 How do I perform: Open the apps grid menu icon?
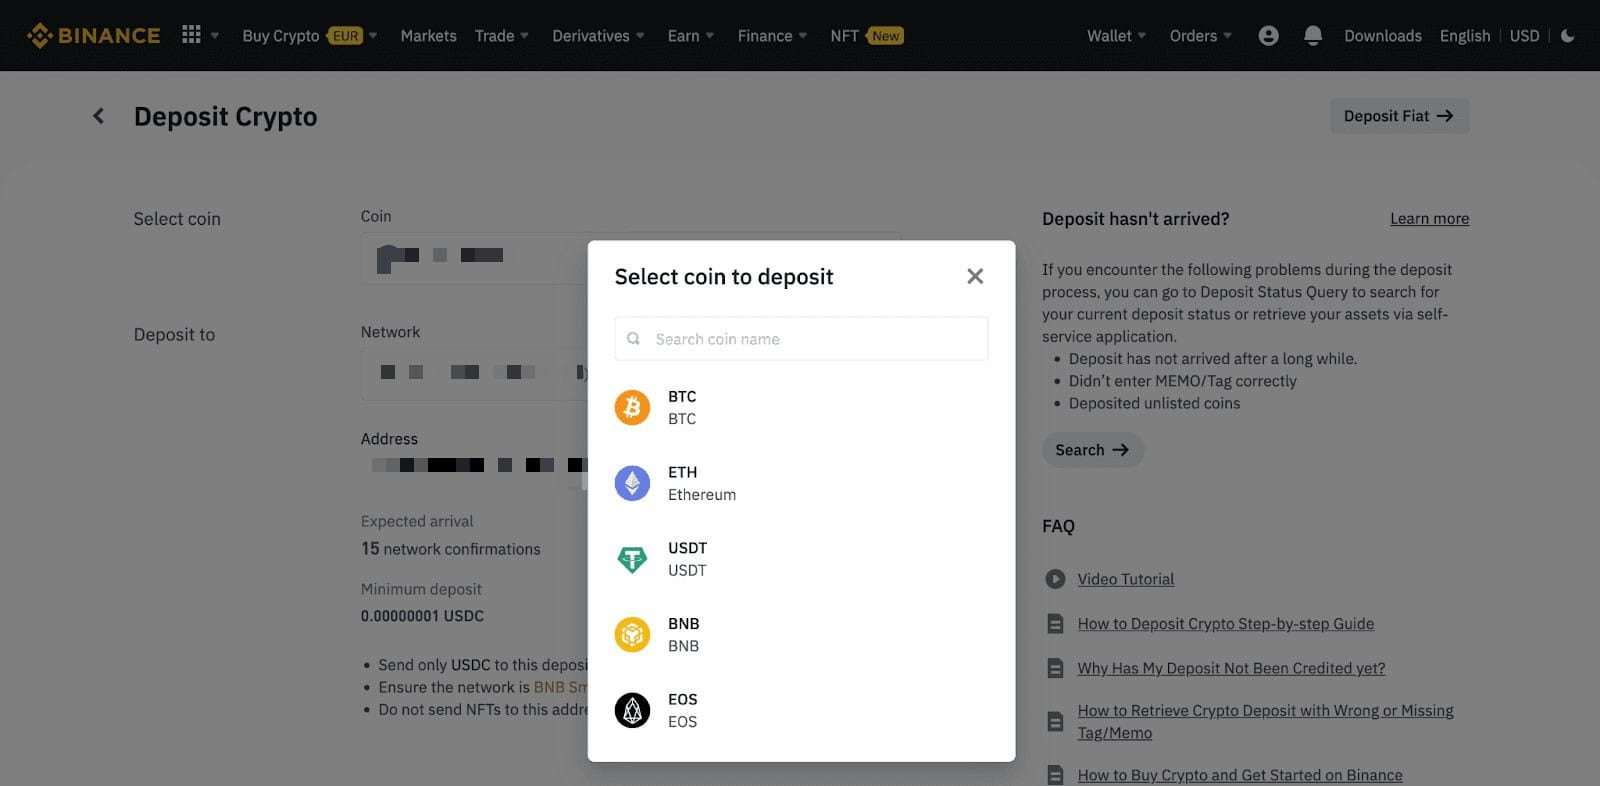click(191, 35)
